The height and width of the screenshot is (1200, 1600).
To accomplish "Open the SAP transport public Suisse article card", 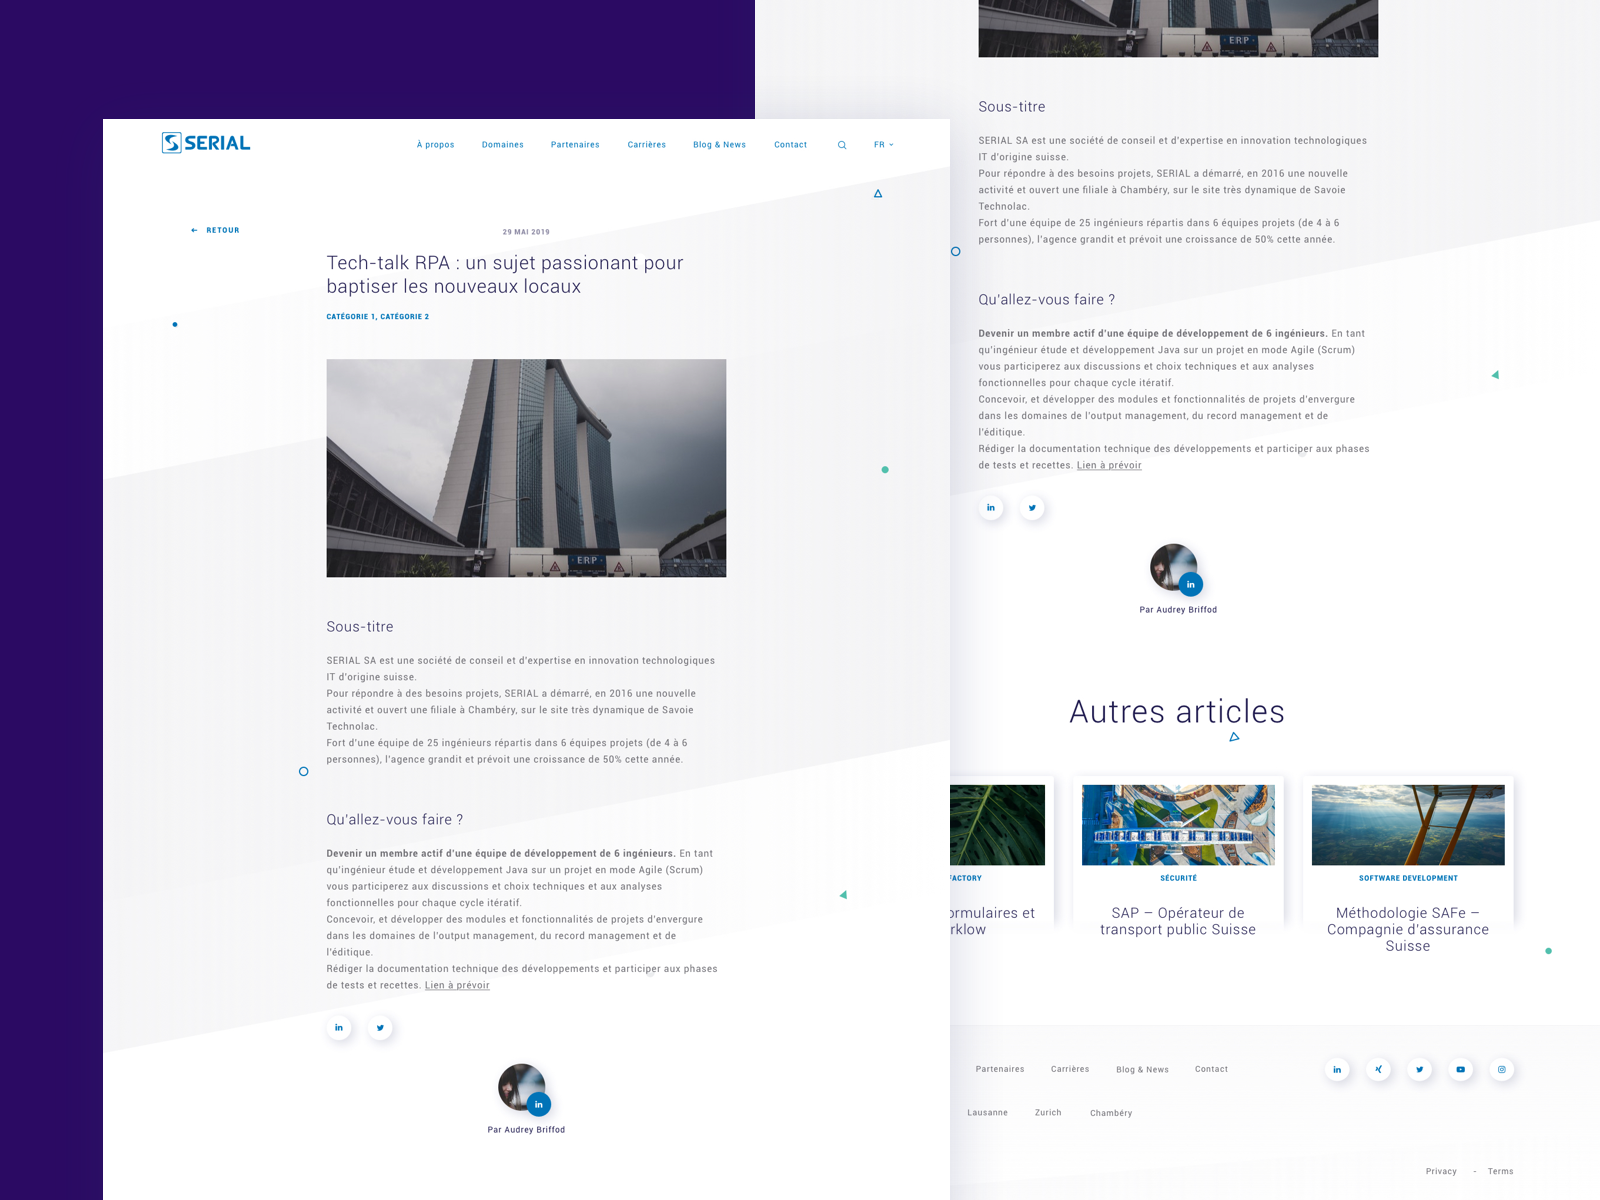I will click(x=1178, y=860).
